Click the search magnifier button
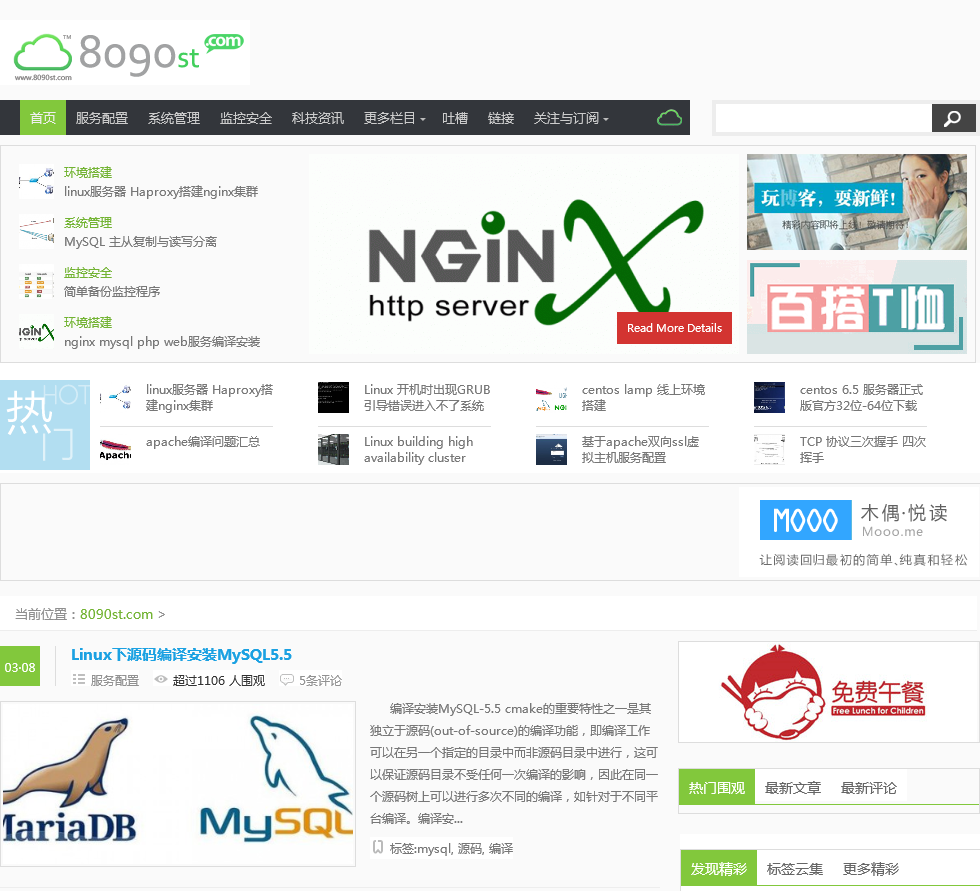This screenshot has width=980, height=891. coord(953,118)
